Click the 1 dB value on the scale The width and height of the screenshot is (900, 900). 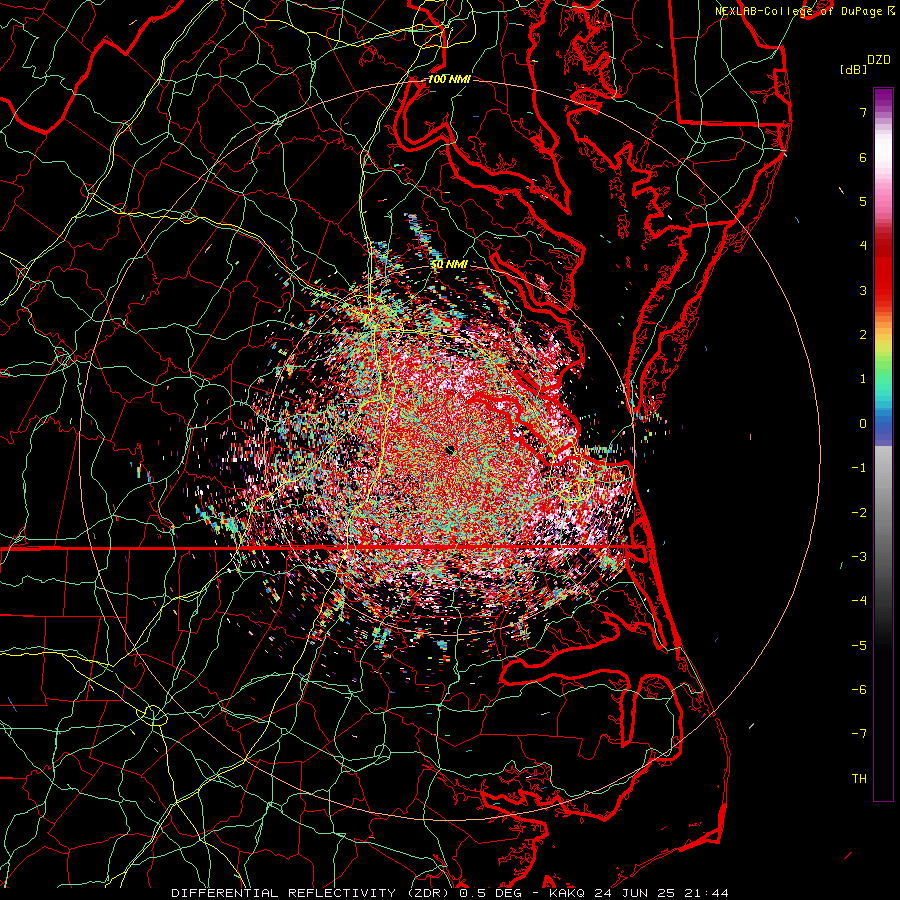(863, 379)
